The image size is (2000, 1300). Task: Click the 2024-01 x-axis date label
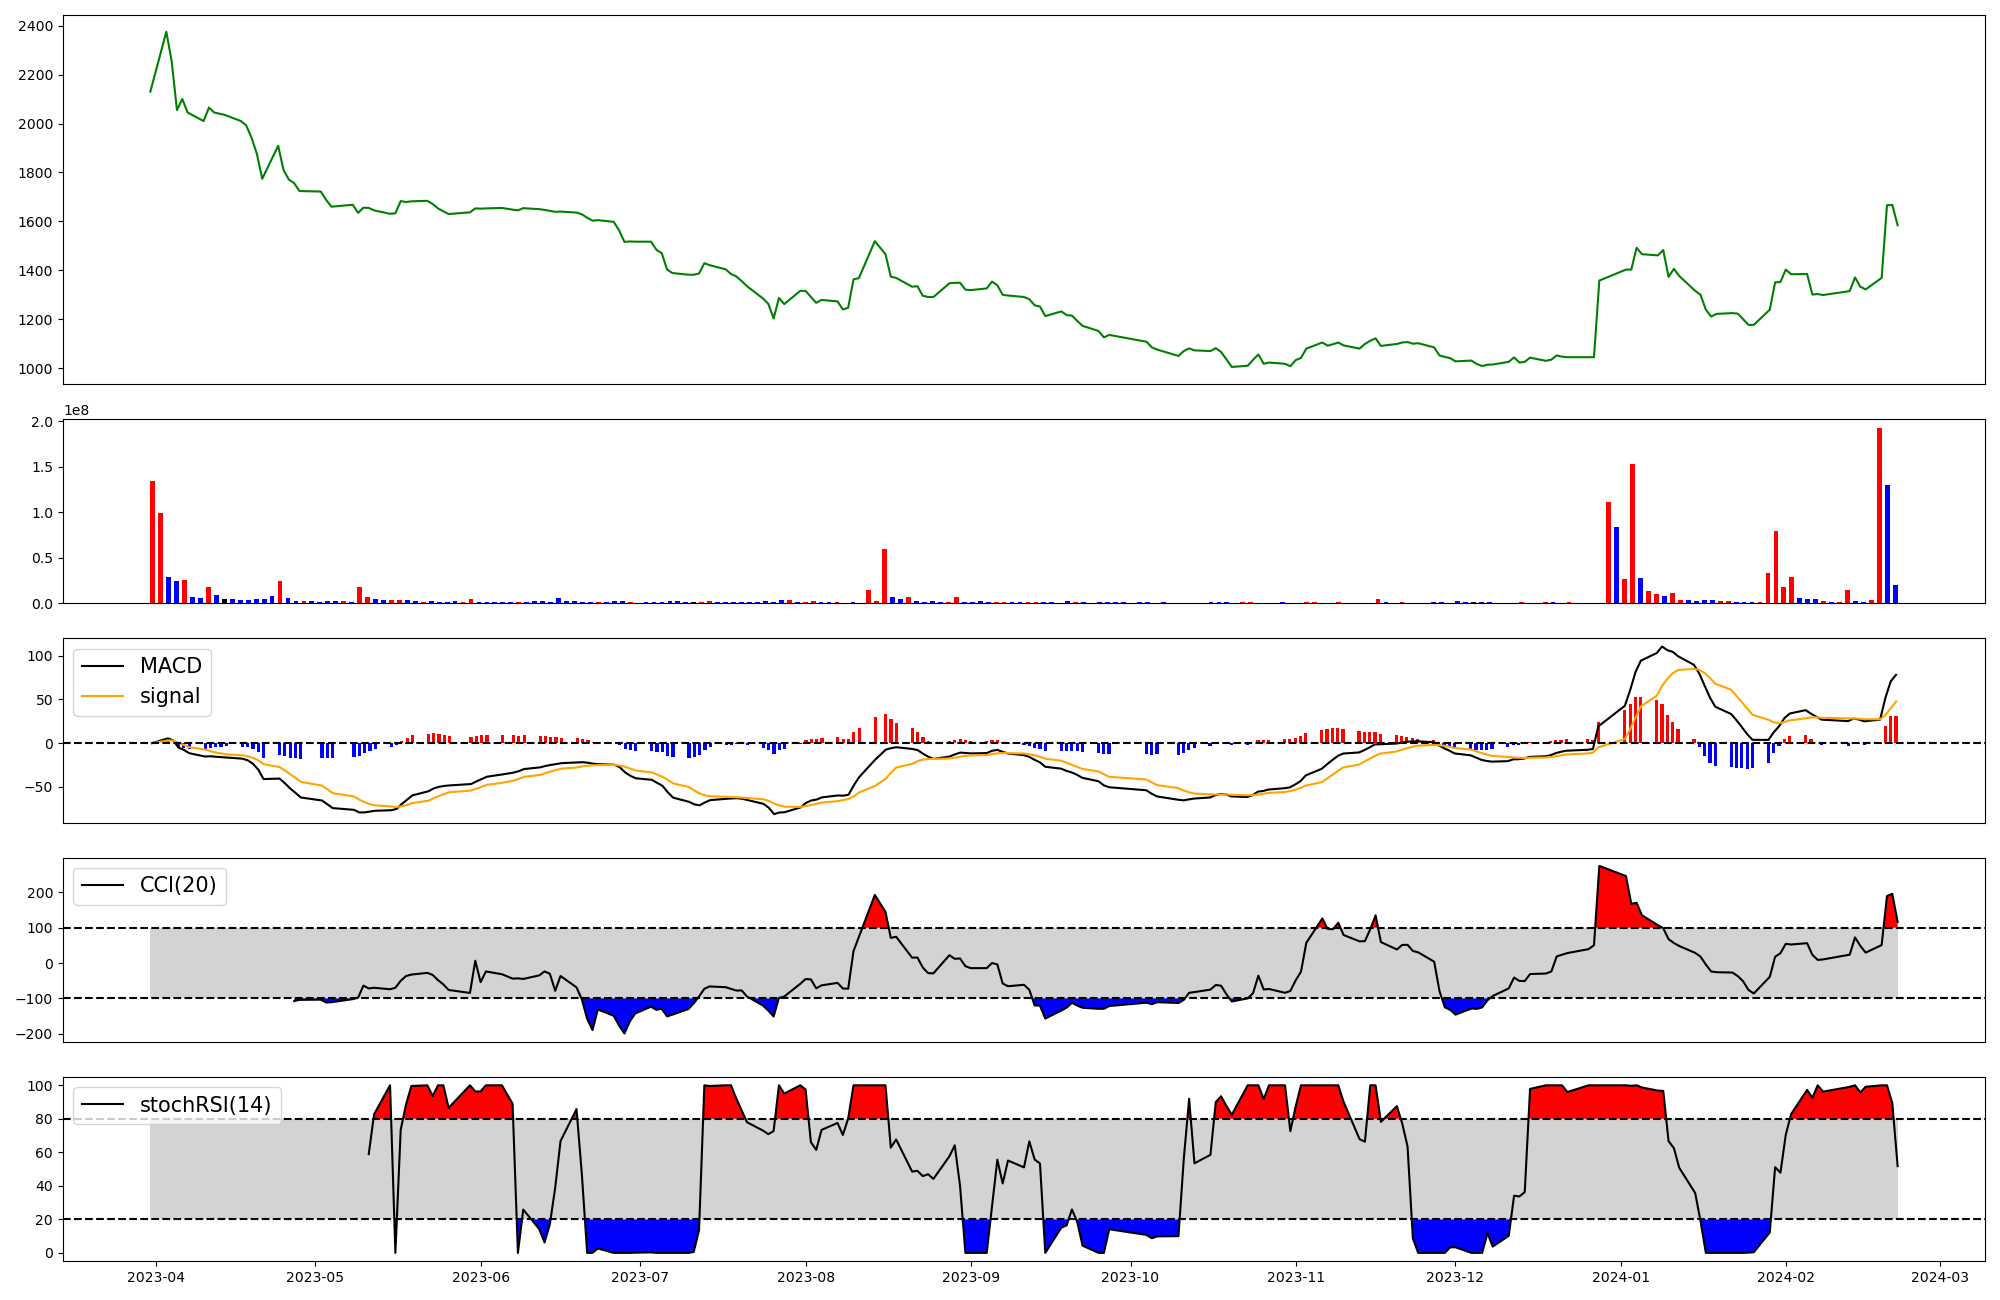point(1620,1277)
